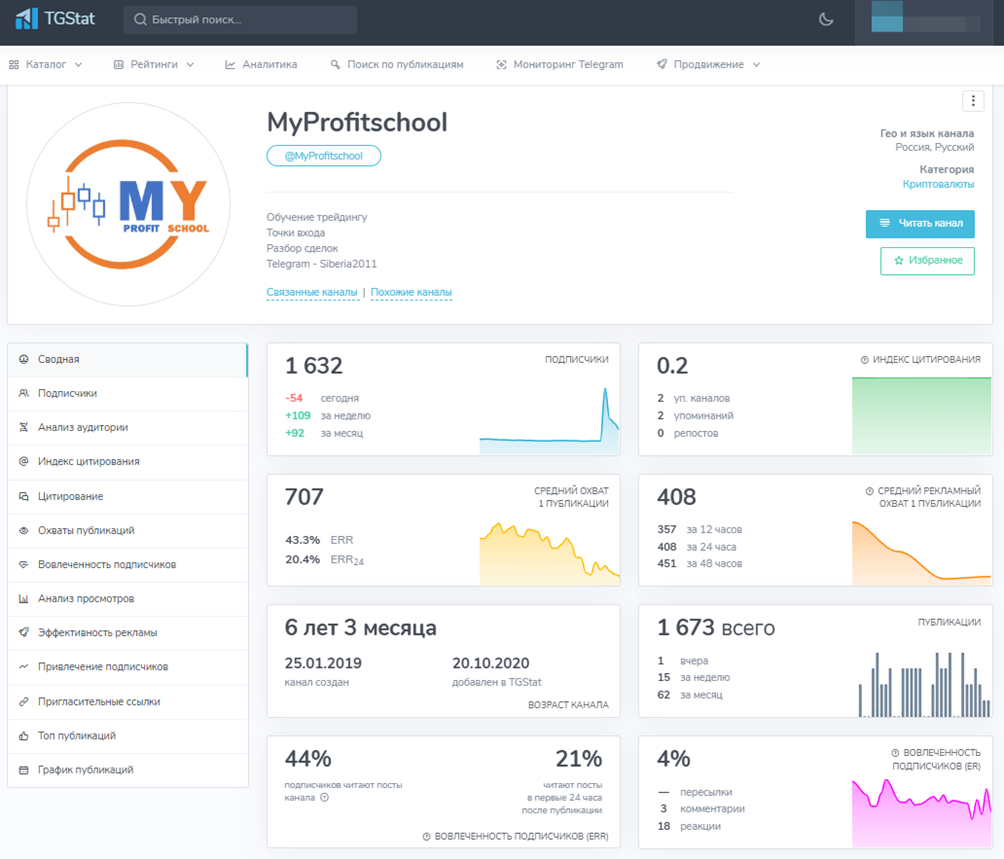Click the info icon beside подписчиков читают посты
The image size is (1004, 859).
[x=325, y=798]
